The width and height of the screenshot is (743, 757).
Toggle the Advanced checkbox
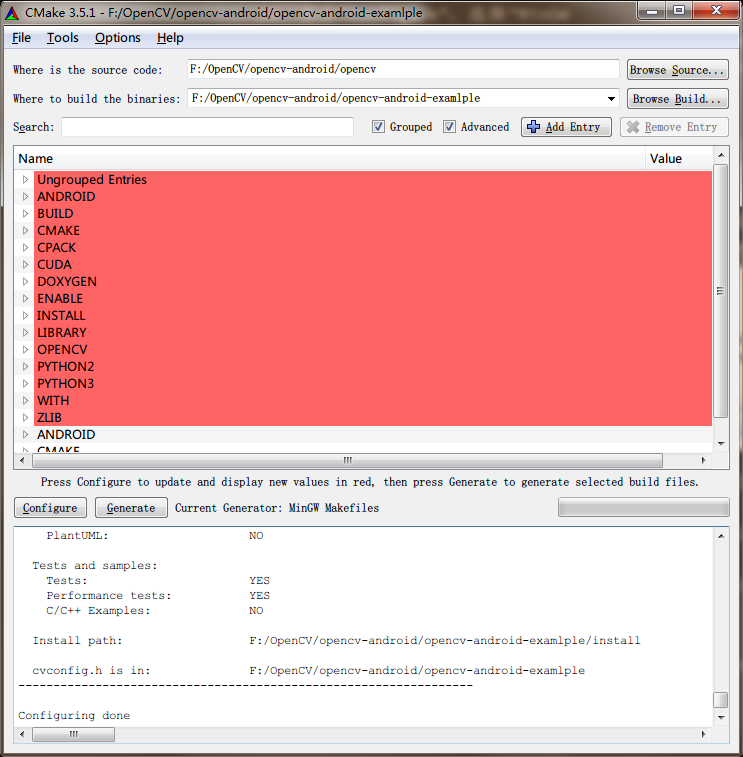click(449, 127)
